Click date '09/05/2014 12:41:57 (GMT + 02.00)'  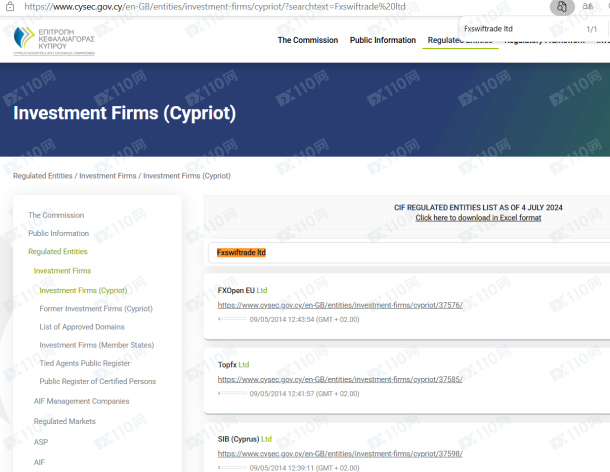tap(305, 394)
